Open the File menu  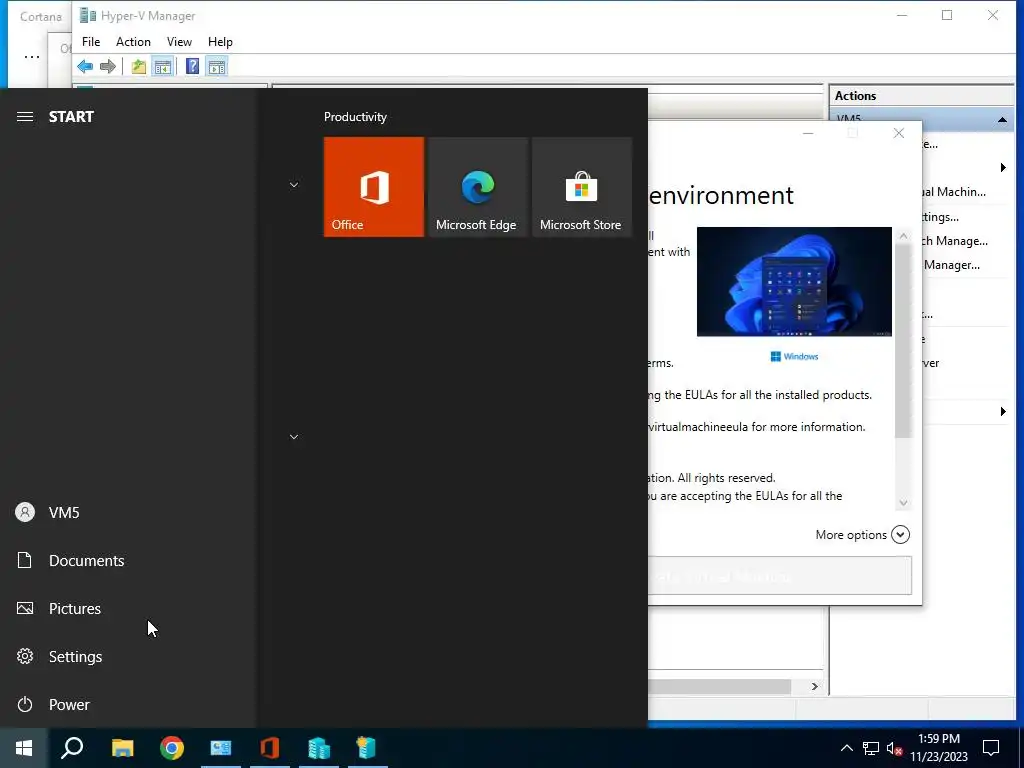pyautogui.click(x=91, y=42)
